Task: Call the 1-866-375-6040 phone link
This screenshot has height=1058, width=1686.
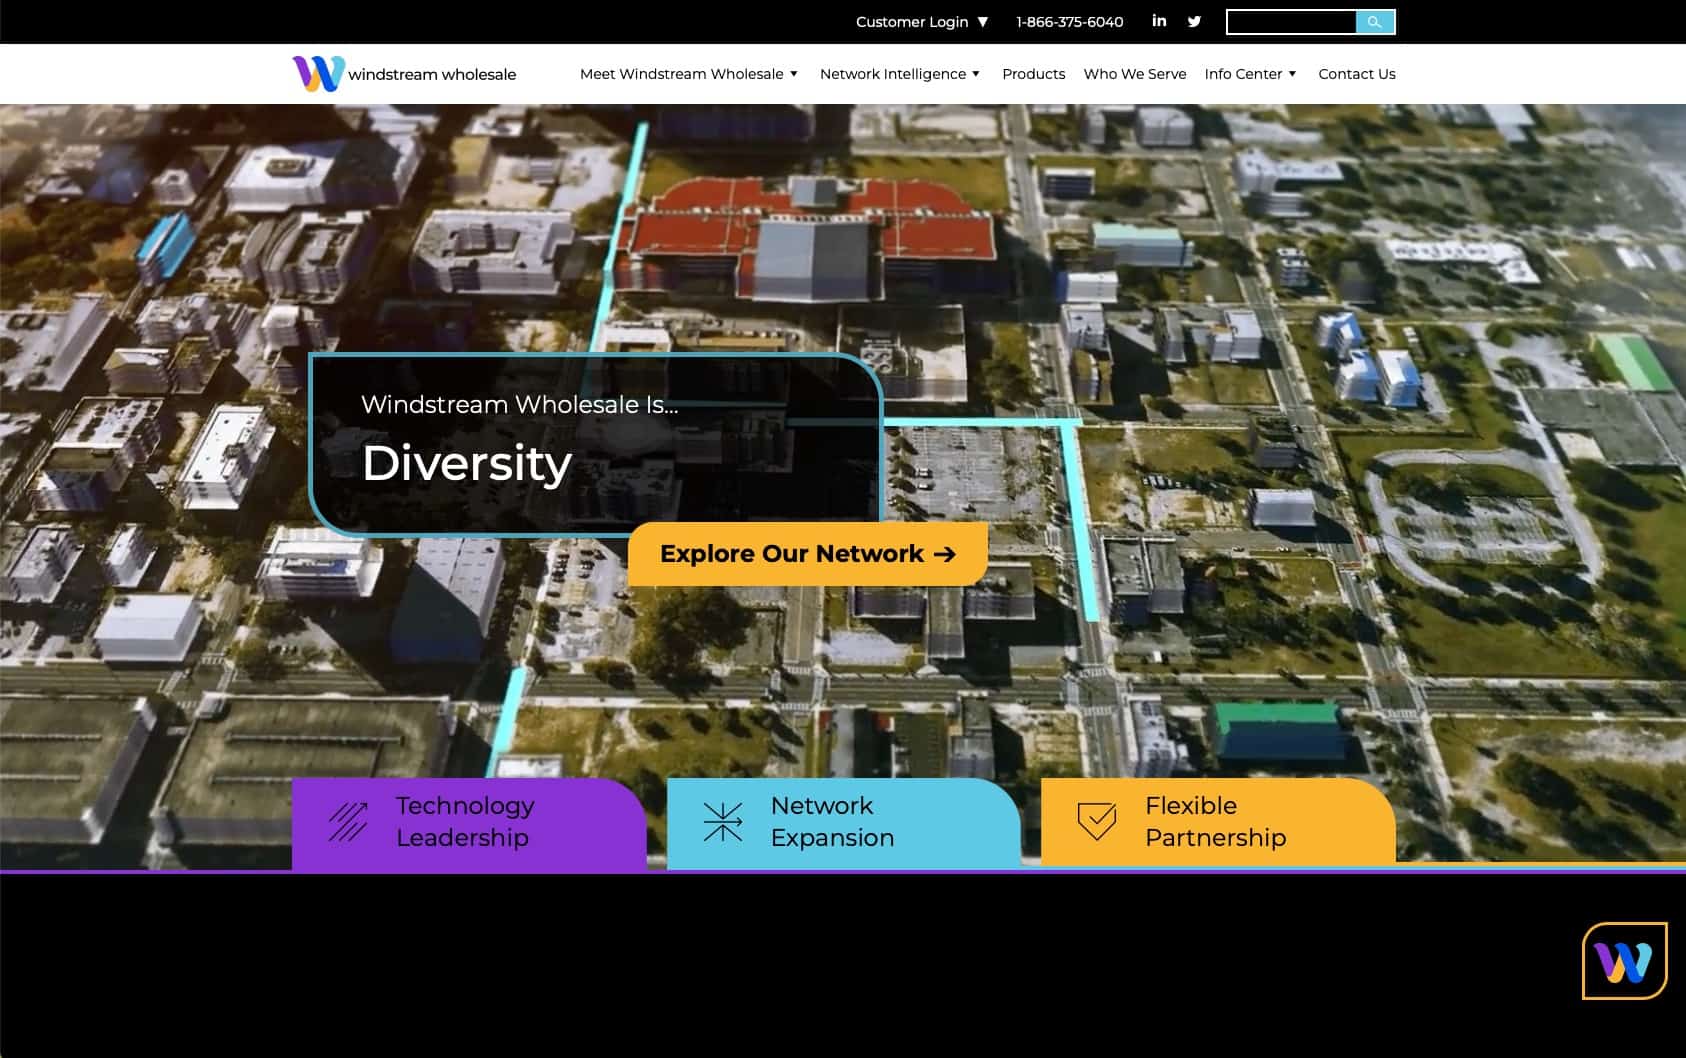Action: (1070, 22)
